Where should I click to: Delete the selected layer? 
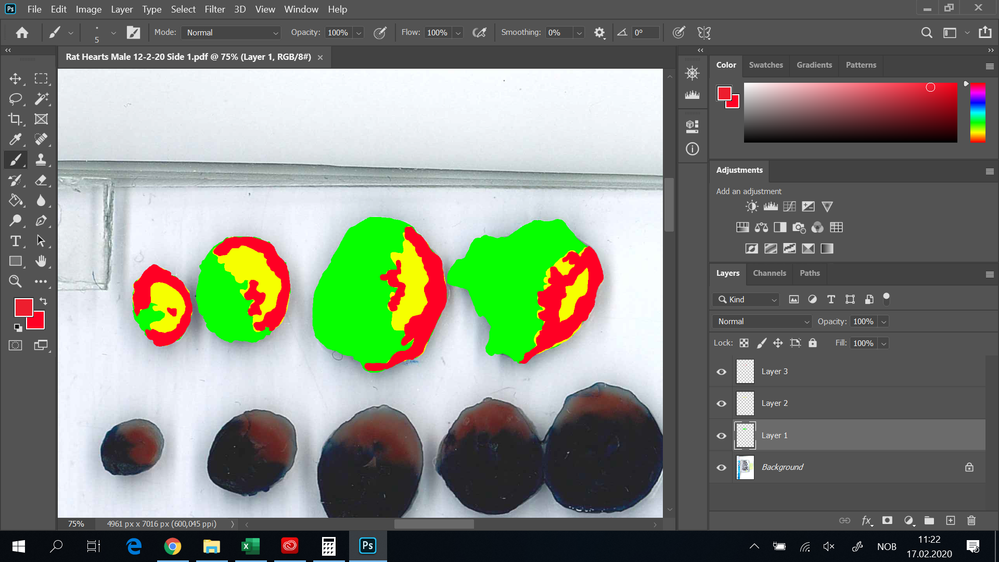pos(971,521)
